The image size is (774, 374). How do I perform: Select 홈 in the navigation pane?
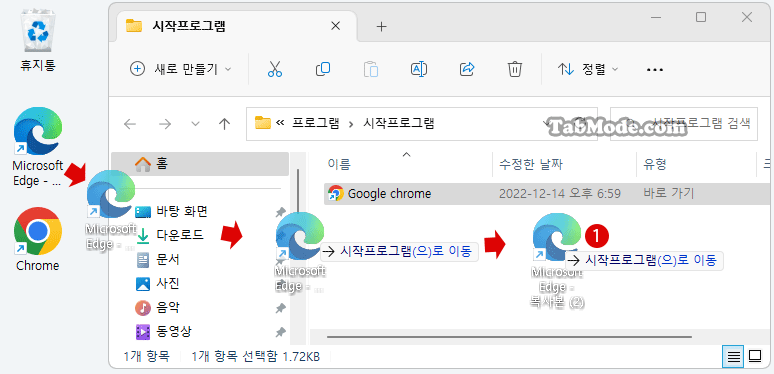coord(200,164)
